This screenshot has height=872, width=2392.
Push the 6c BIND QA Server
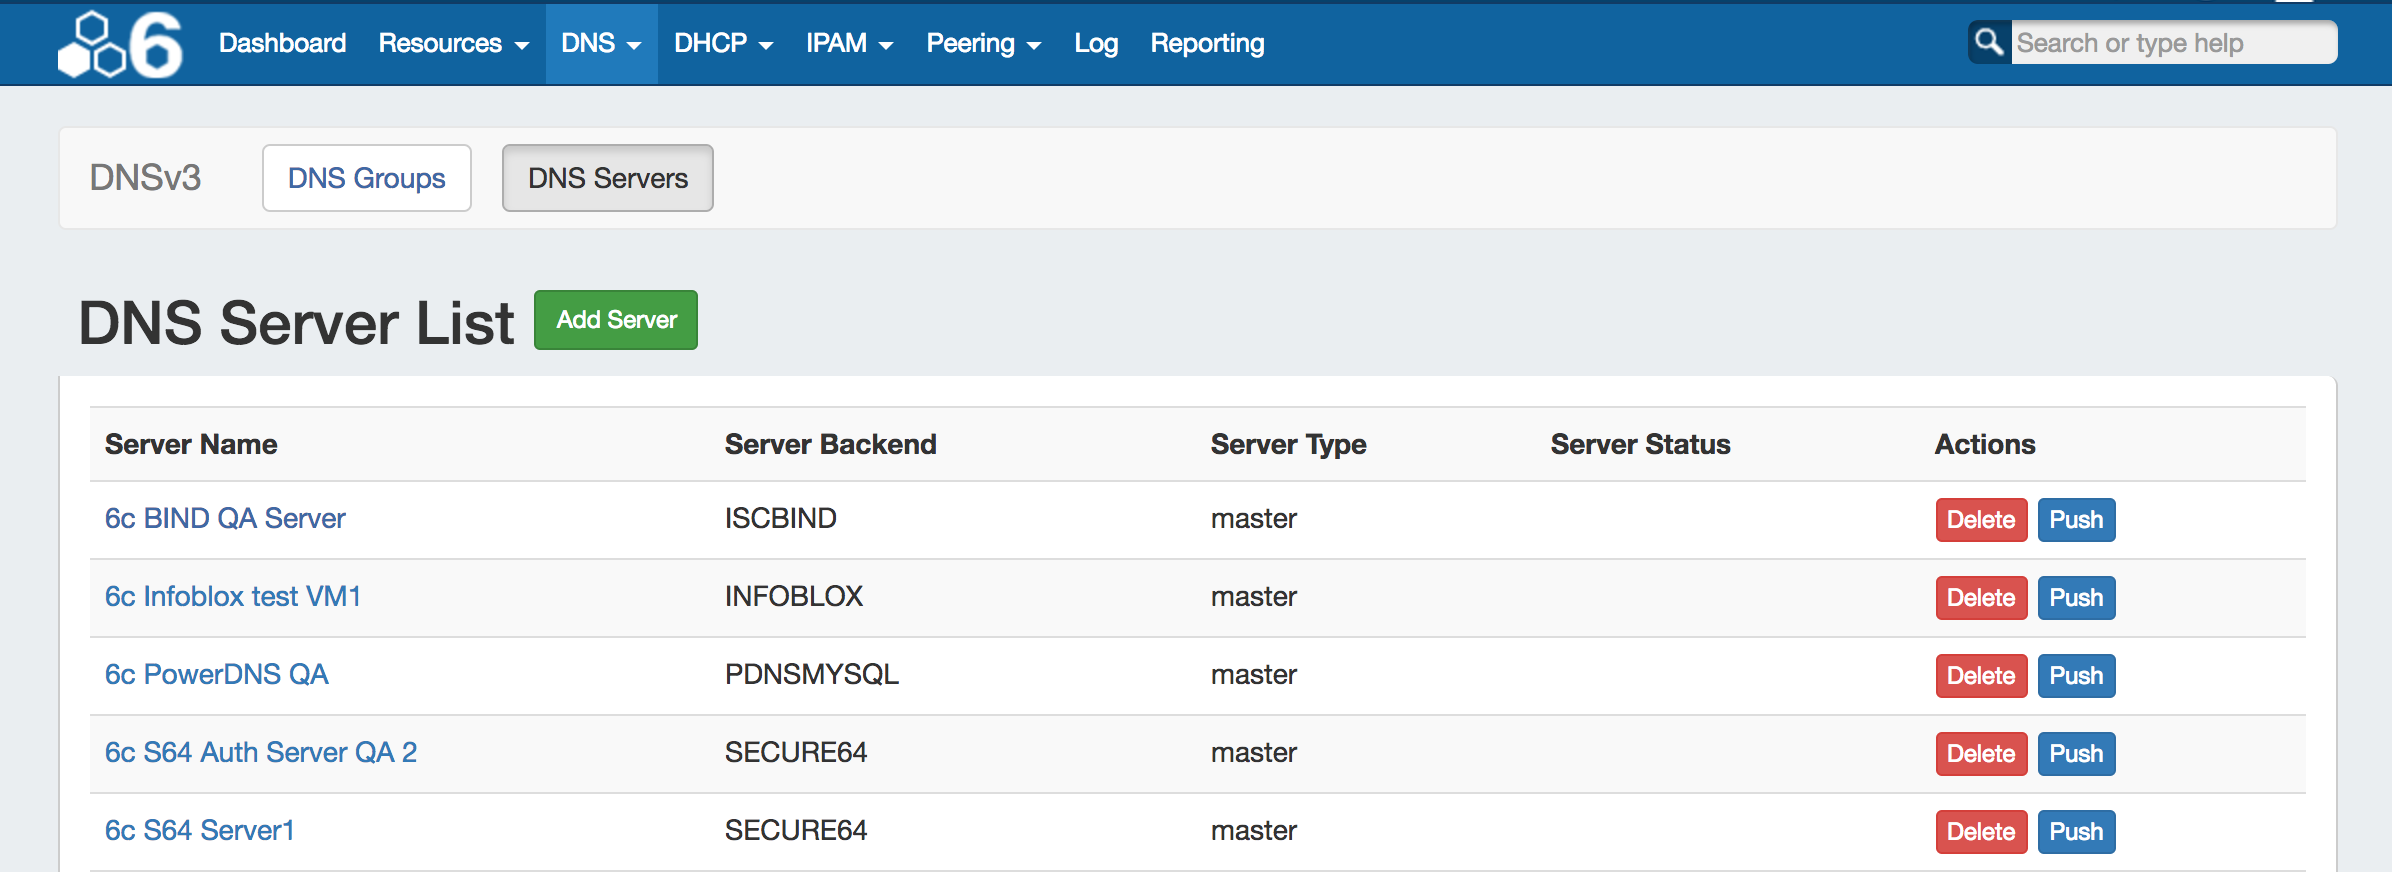point(2076,520)
